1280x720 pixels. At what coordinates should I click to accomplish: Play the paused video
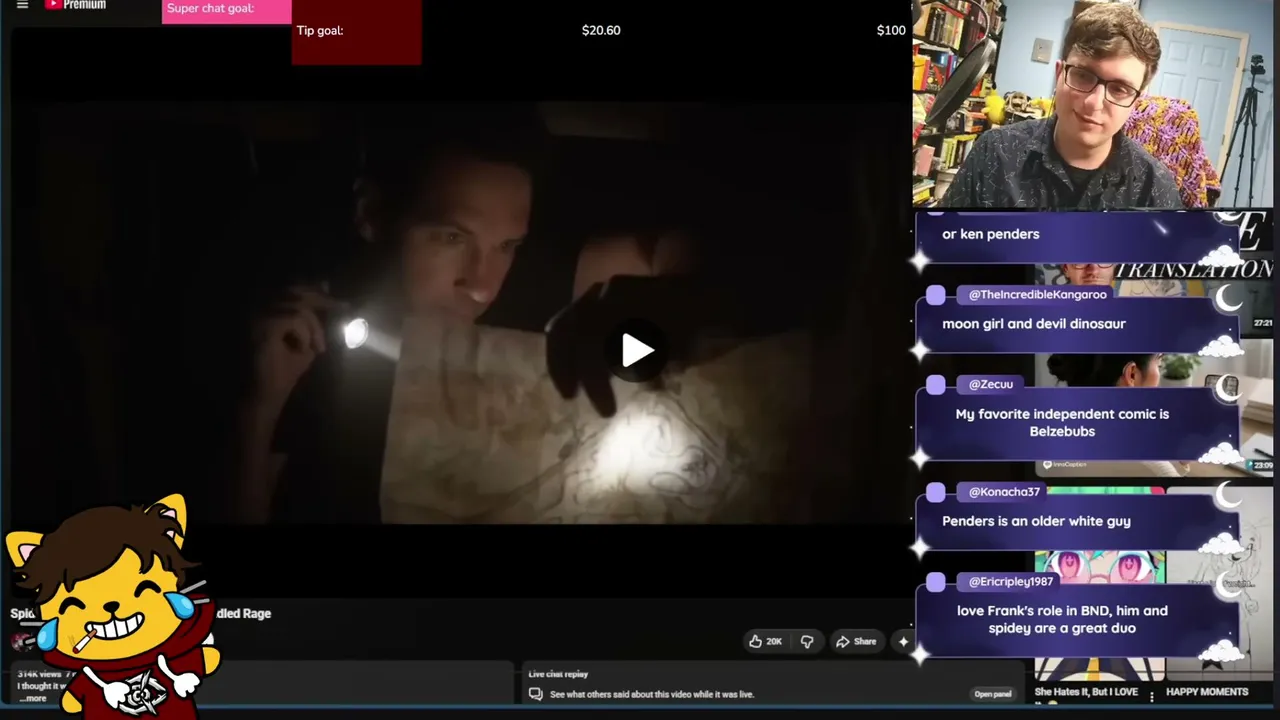(x=638, y=350)
